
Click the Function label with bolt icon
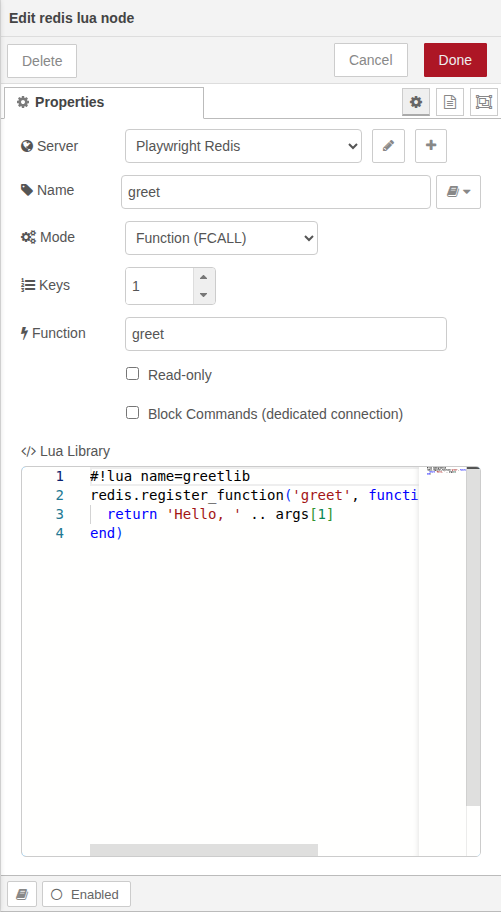[53, 333]
